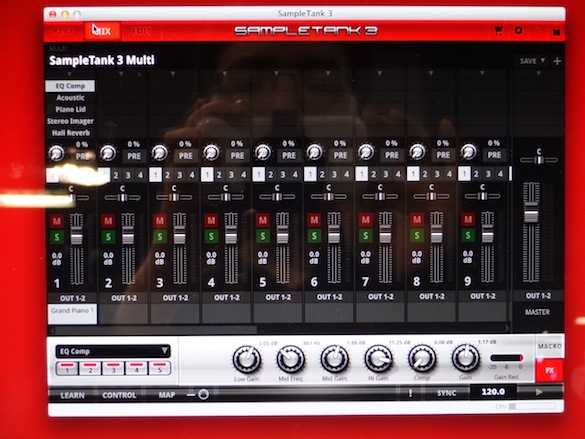585x439 pixels.
Task: Switch to the PLAY tab
Action: (63, 31)
